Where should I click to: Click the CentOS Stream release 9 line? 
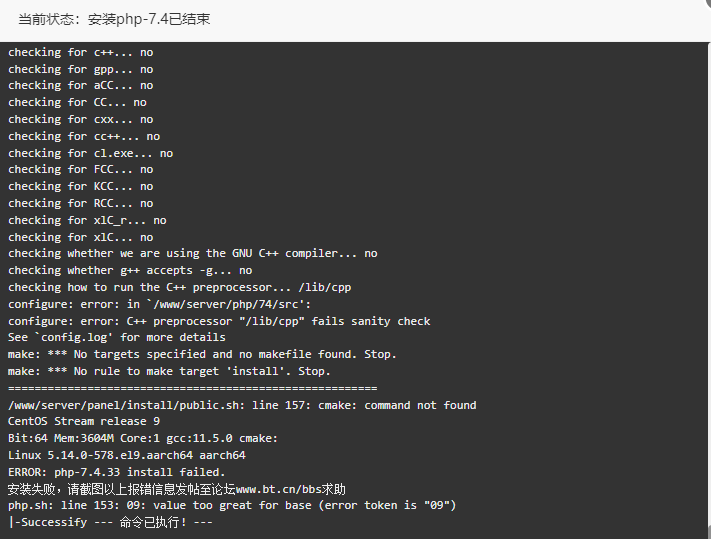click(x=84, y=422)
